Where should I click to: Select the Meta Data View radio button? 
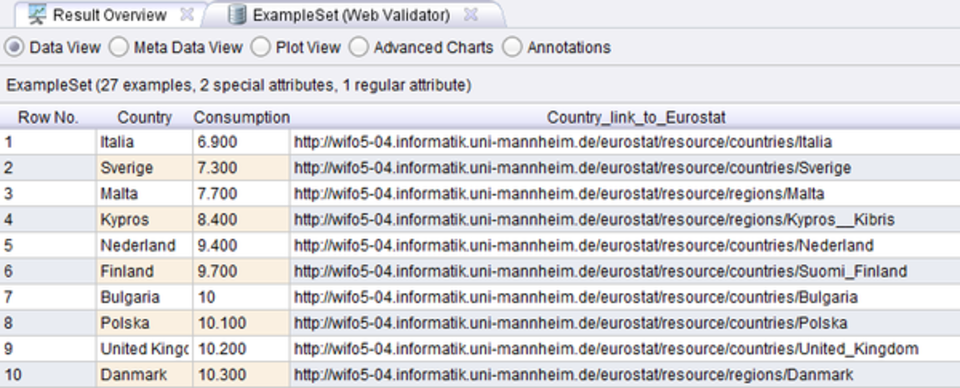[x=119, y=47]
